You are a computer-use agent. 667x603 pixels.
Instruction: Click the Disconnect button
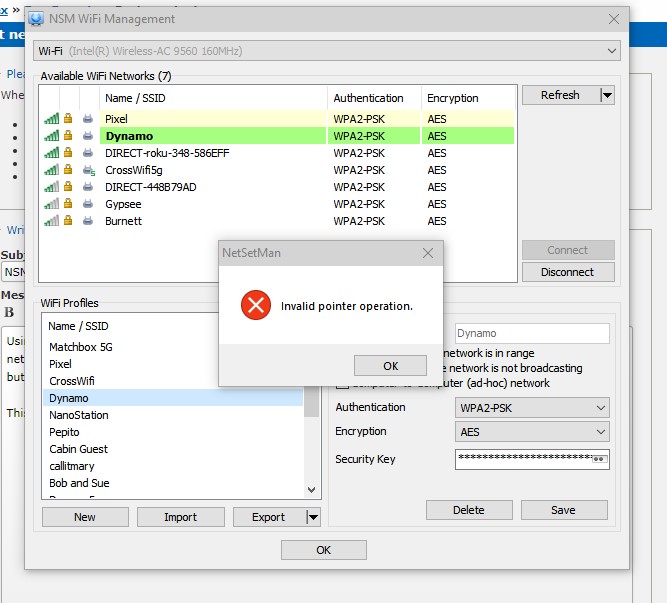point(568,272)
